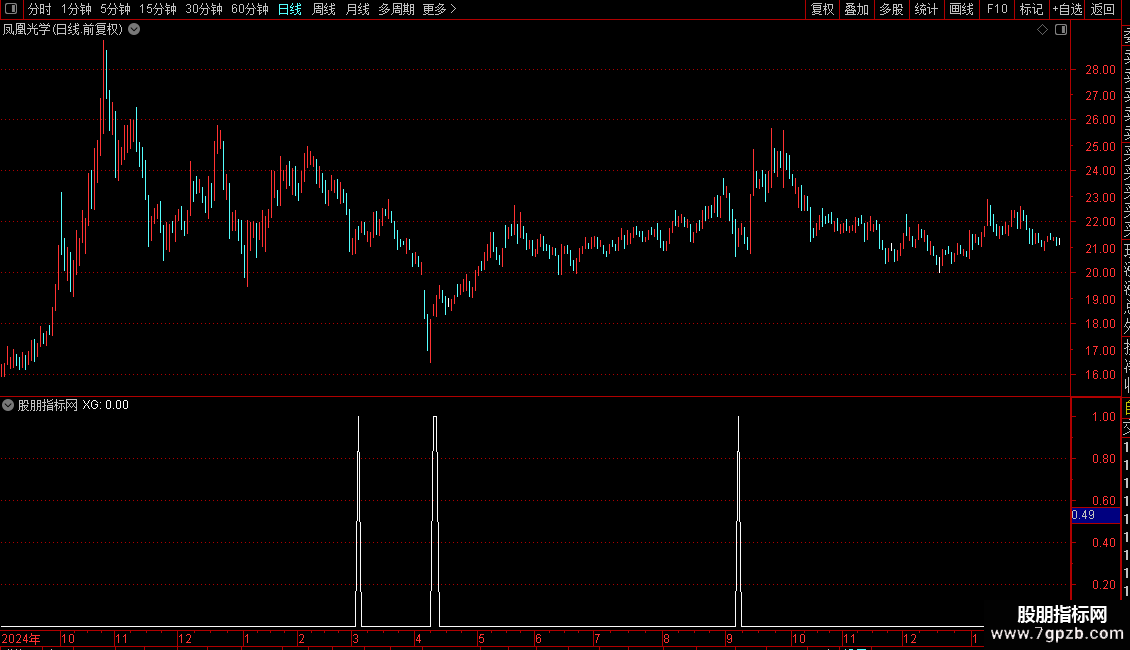Screen dimensions: 1130x650
Task: Expand the 更多 periods menu
Action: [x=440, y=9]
